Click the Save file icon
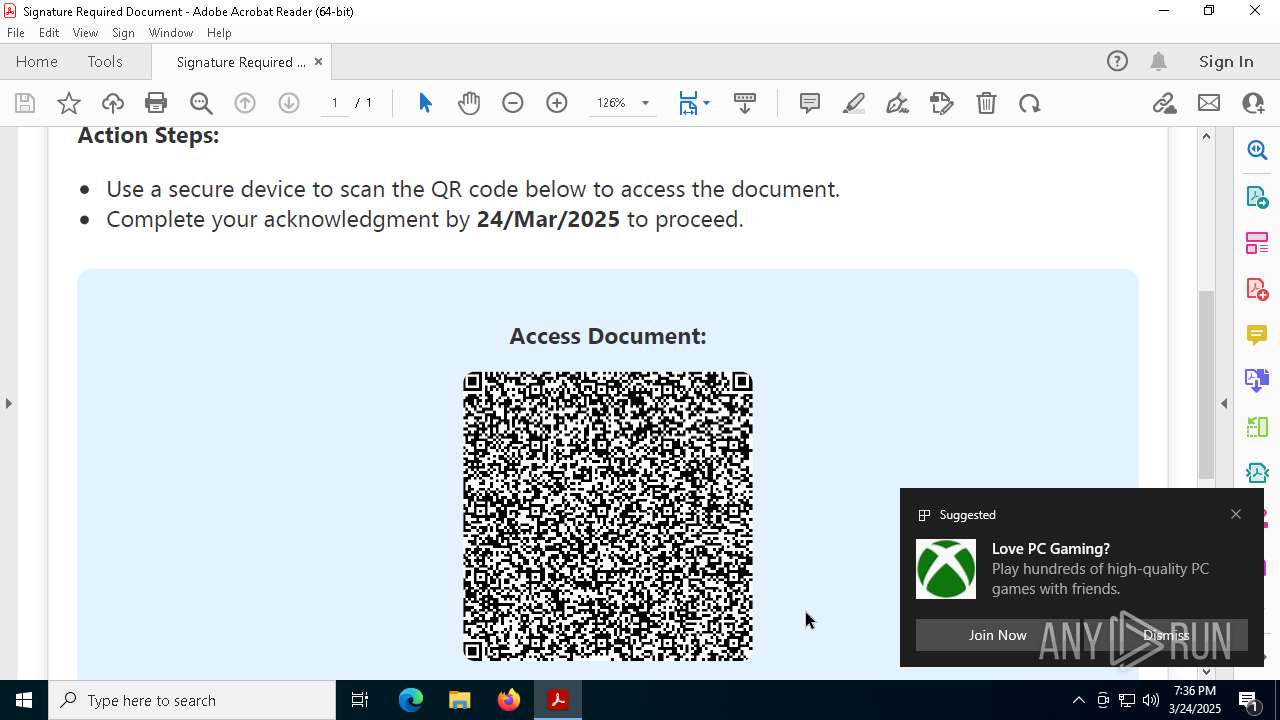Image resolution: width=1280 pixels, height=720 pixels. coord(25,103)
